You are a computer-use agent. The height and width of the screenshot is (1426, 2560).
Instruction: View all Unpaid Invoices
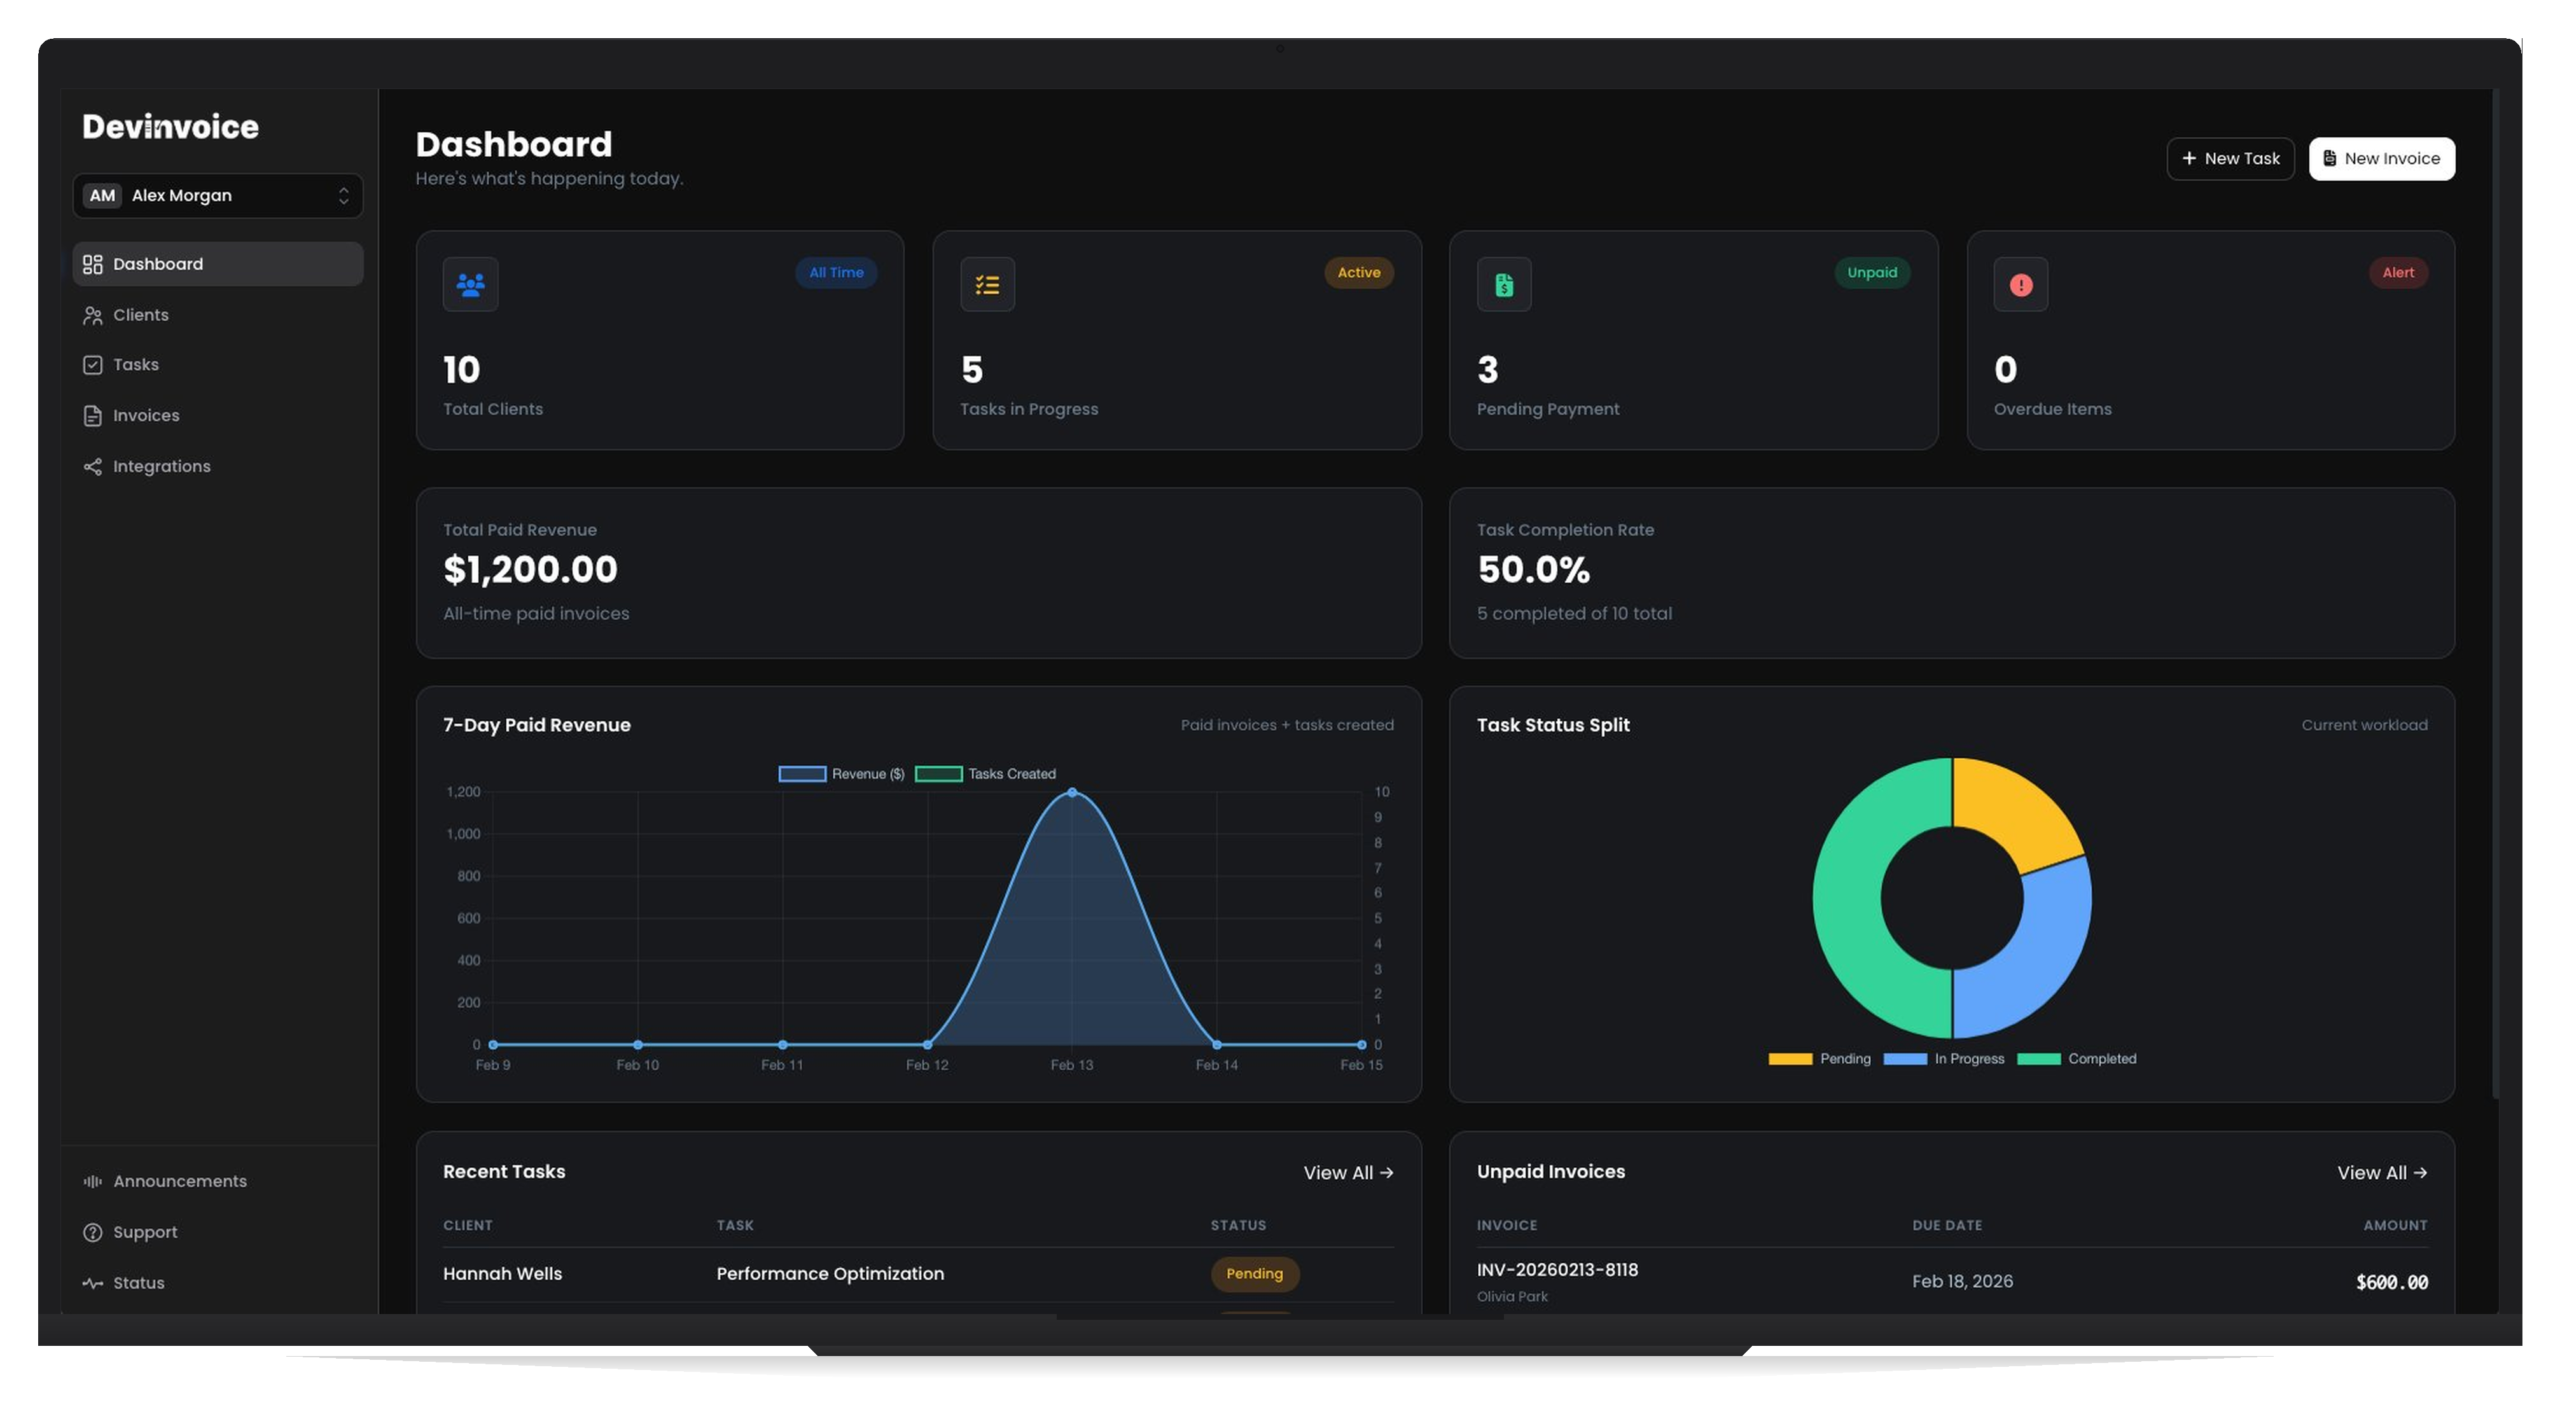(x=2381, y=1172)
